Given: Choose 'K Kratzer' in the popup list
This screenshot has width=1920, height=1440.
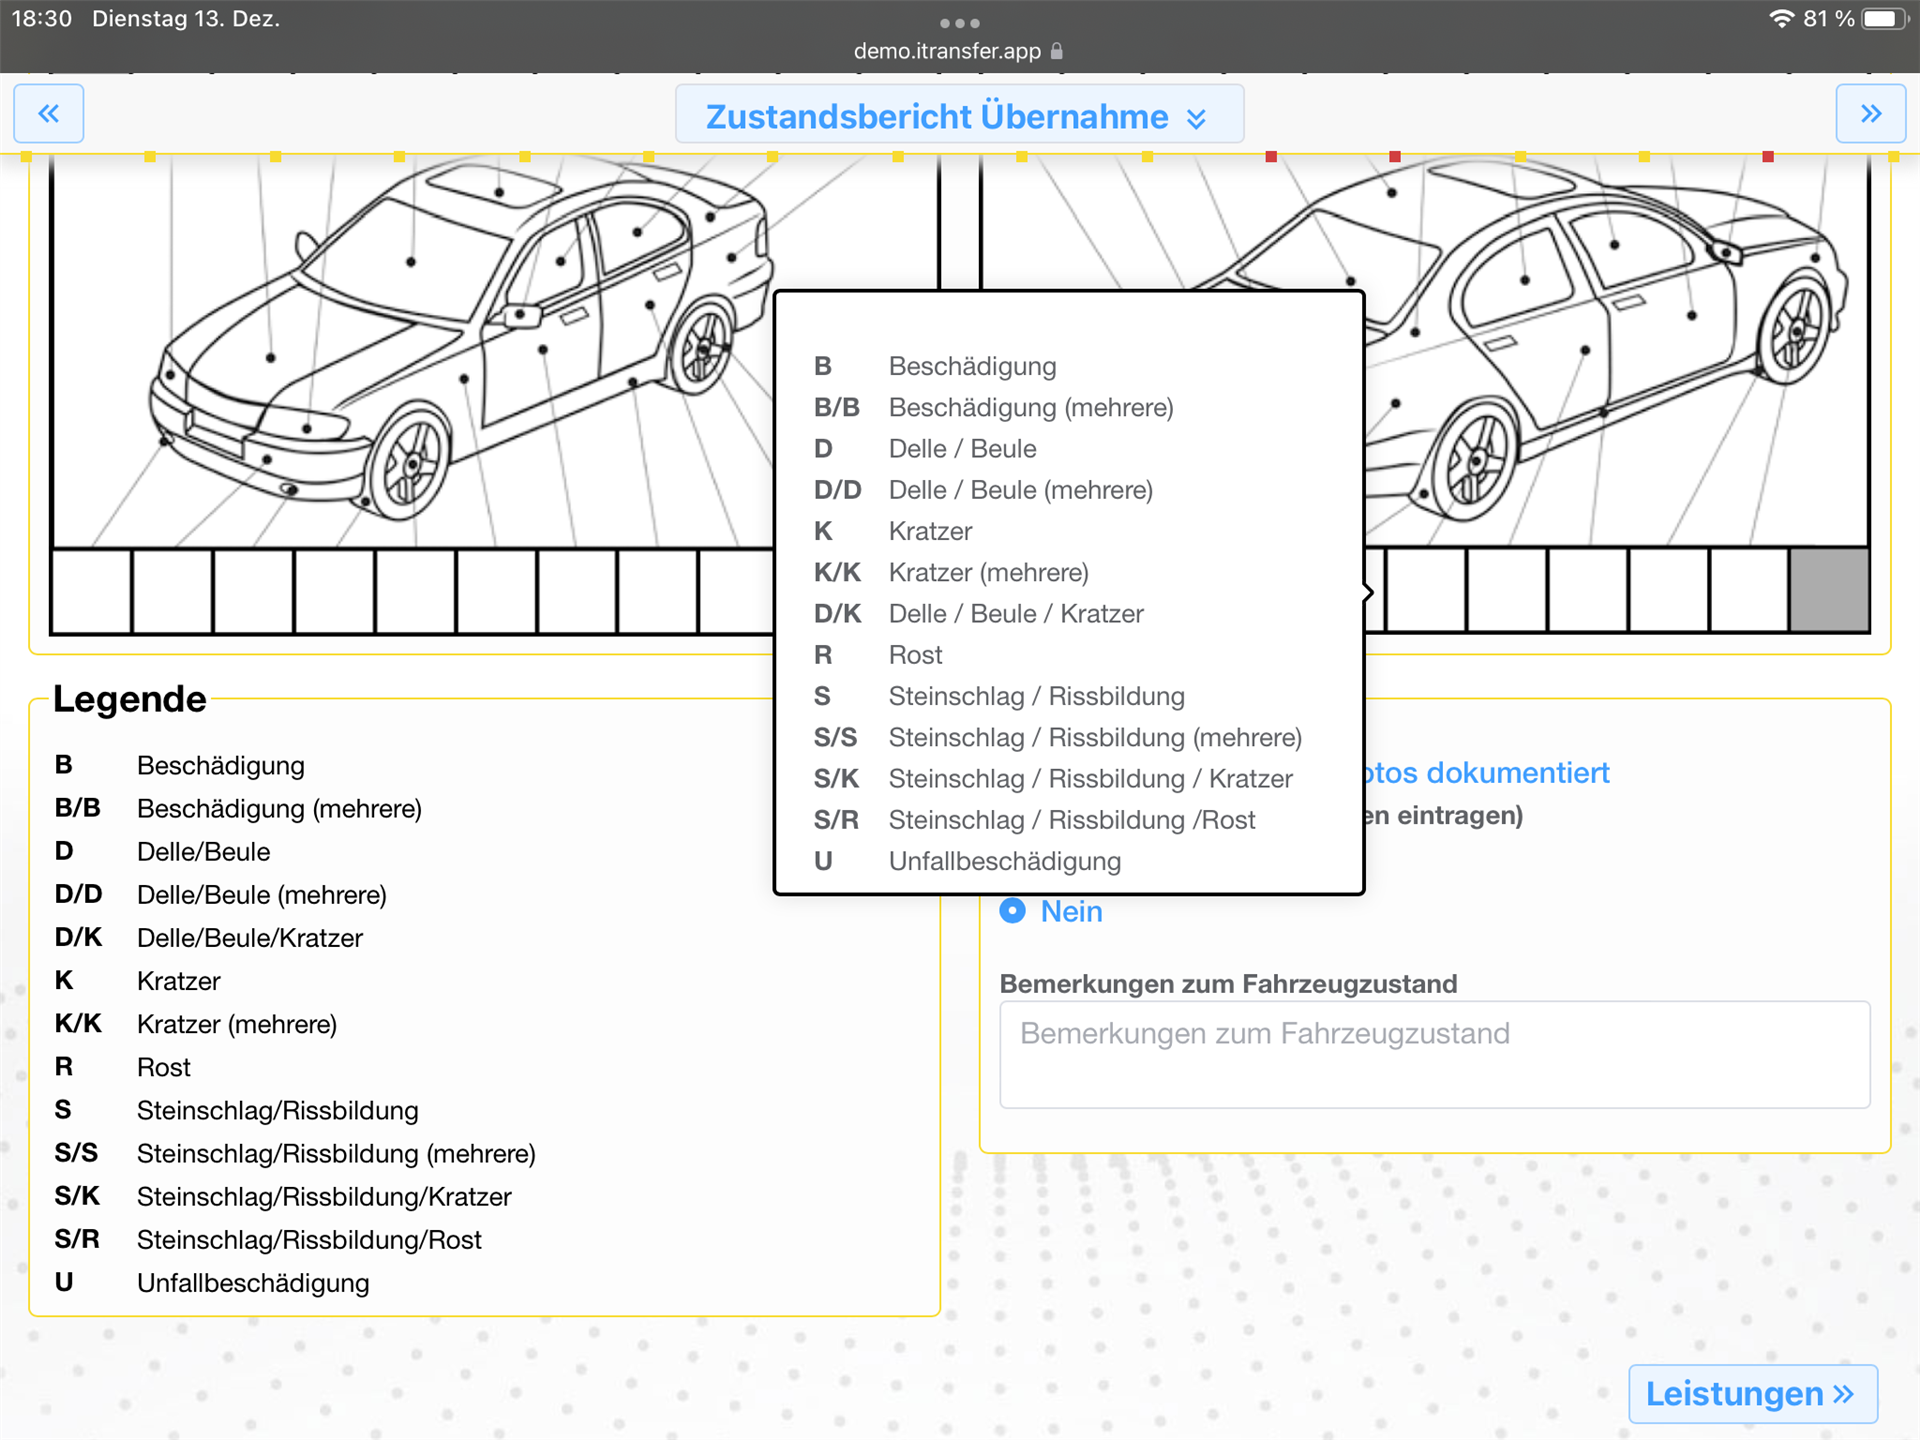Looking at the screenshot, I should pos(930,531).
